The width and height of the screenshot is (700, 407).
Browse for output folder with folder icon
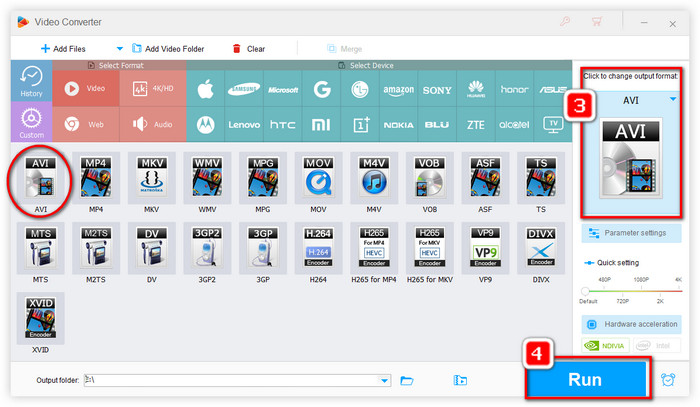pyautogui.click(x=407, y=381)
